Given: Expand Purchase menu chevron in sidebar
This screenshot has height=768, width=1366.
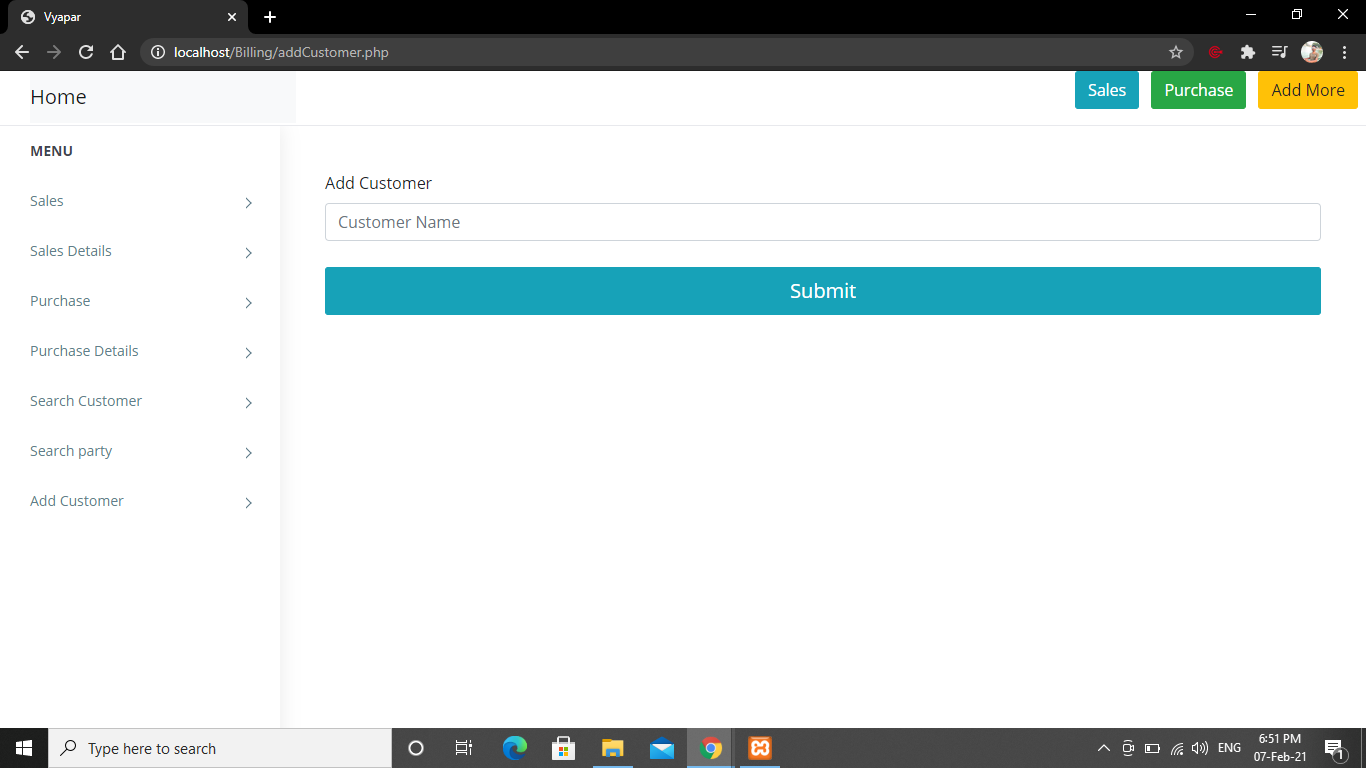Looking at the screenshot, I should point(249,303).
